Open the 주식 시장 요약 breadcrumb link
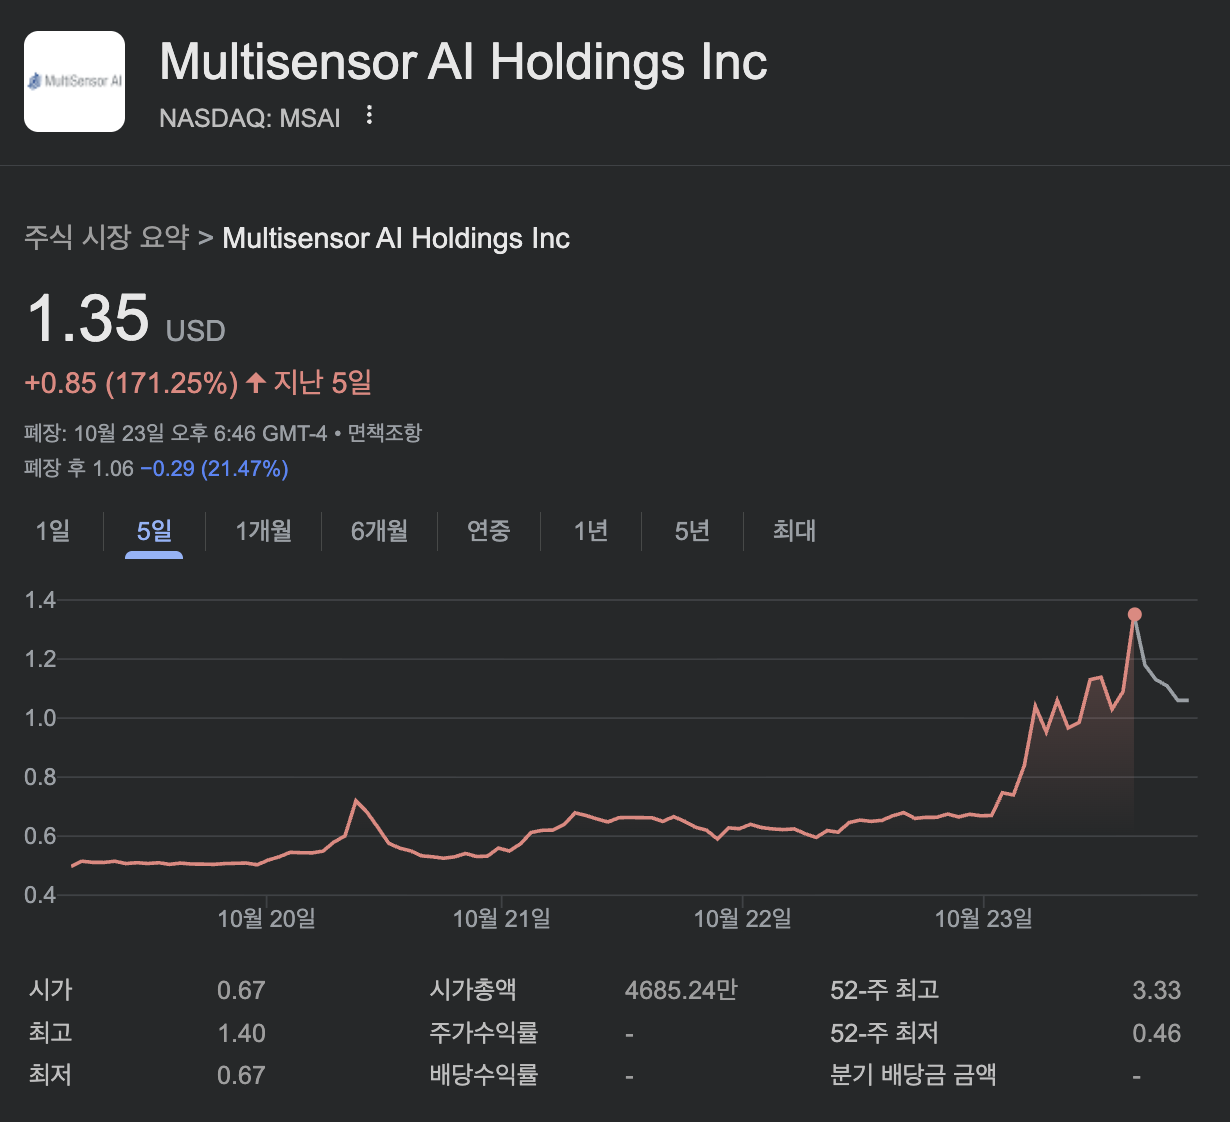1230x1122 pixels. click(x=107, y=238)
